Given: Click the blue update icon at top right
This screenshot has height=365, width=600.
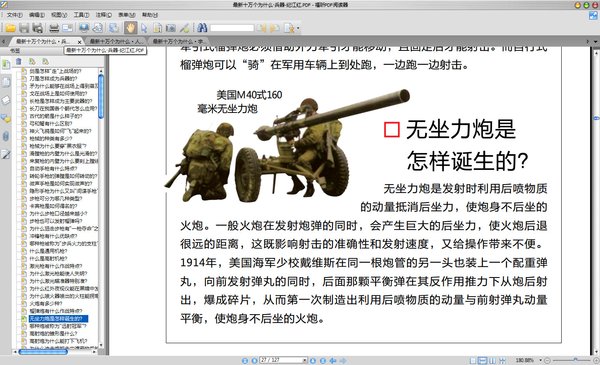Looking at the screenshot, I should [x=593, y=15].
